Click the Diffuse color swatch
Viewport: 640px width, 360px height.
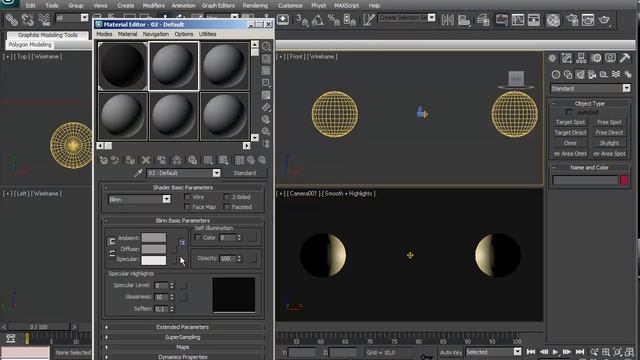point(153,249)
